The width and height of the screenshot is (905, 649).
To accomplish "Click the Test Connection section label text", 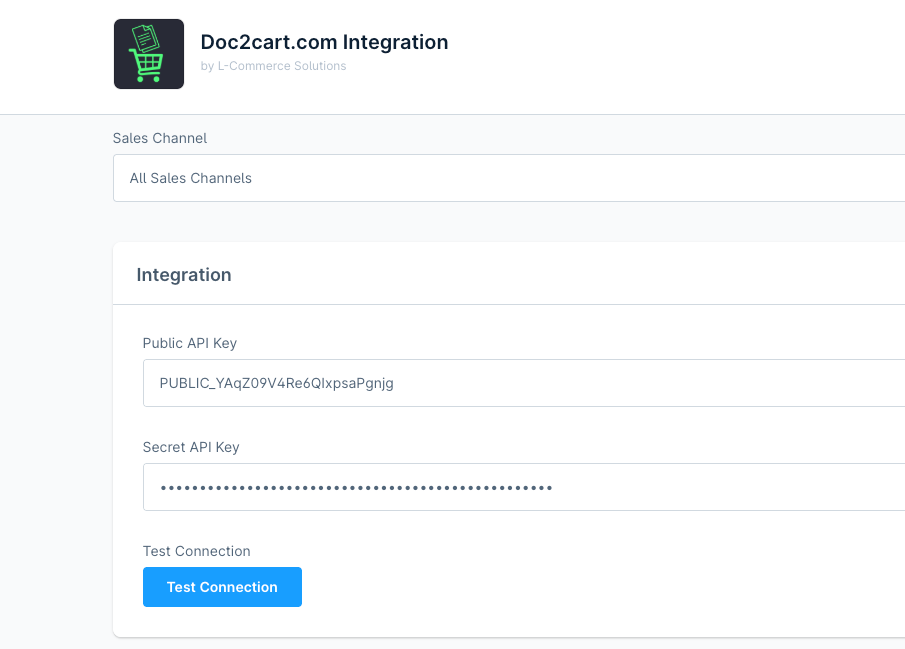I will [196, 551].
